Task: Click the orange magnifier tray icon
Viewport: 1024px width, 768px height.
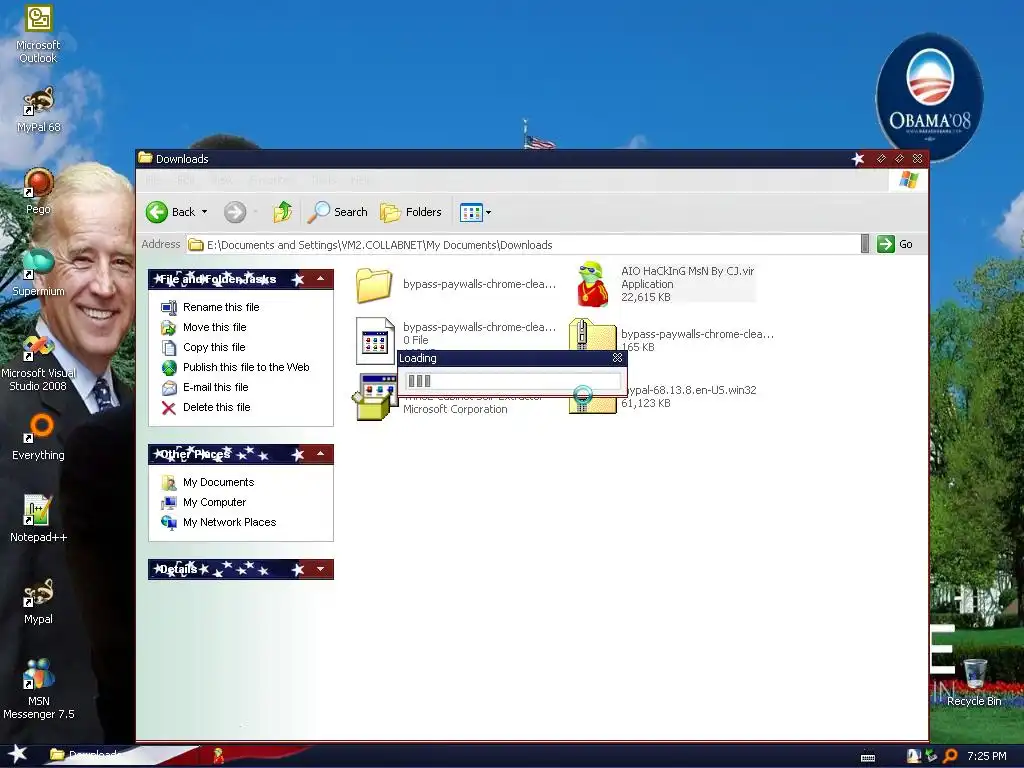Action: (x=950, y=756)
